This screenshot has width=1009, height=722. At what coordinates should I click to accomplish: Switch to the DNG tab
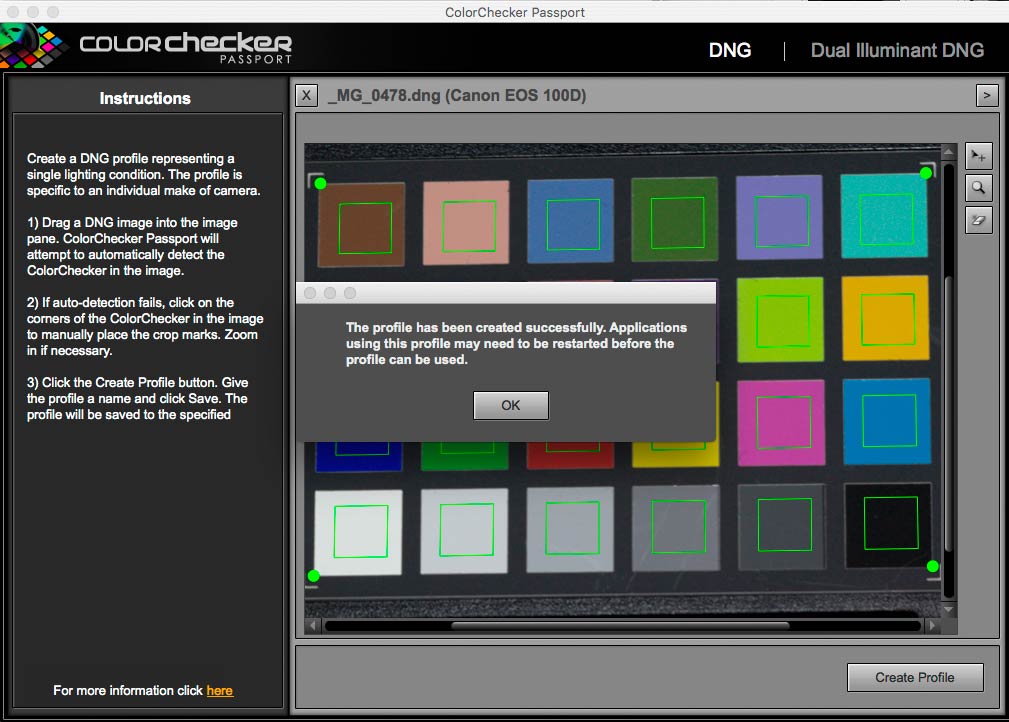tap(730, 50)
